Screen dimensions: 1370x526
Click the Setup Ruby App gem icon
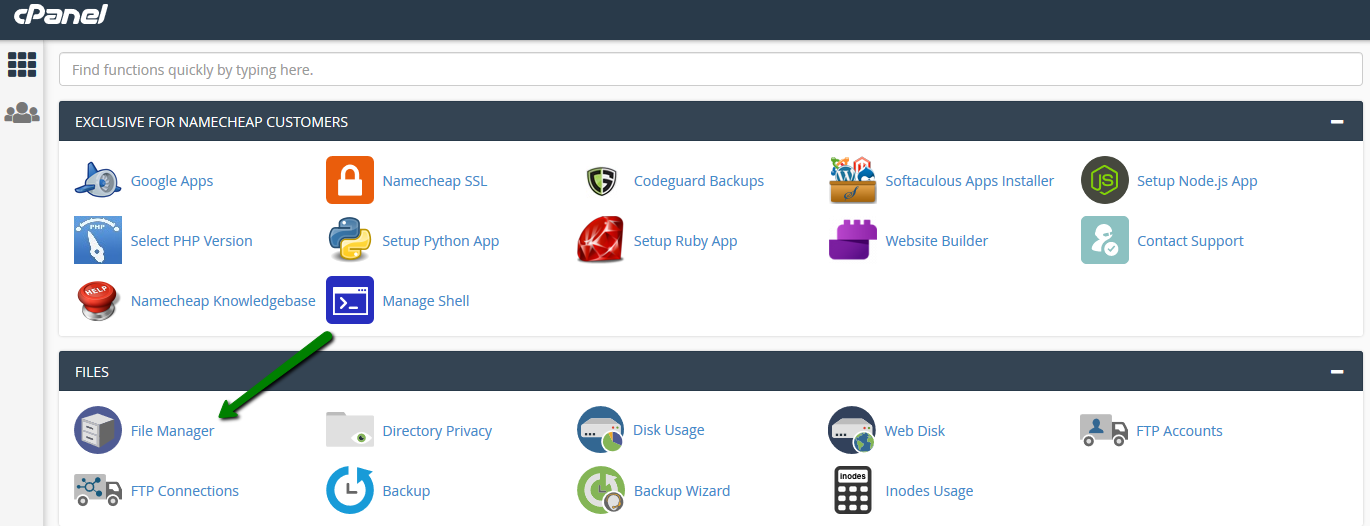pos(601,241)
